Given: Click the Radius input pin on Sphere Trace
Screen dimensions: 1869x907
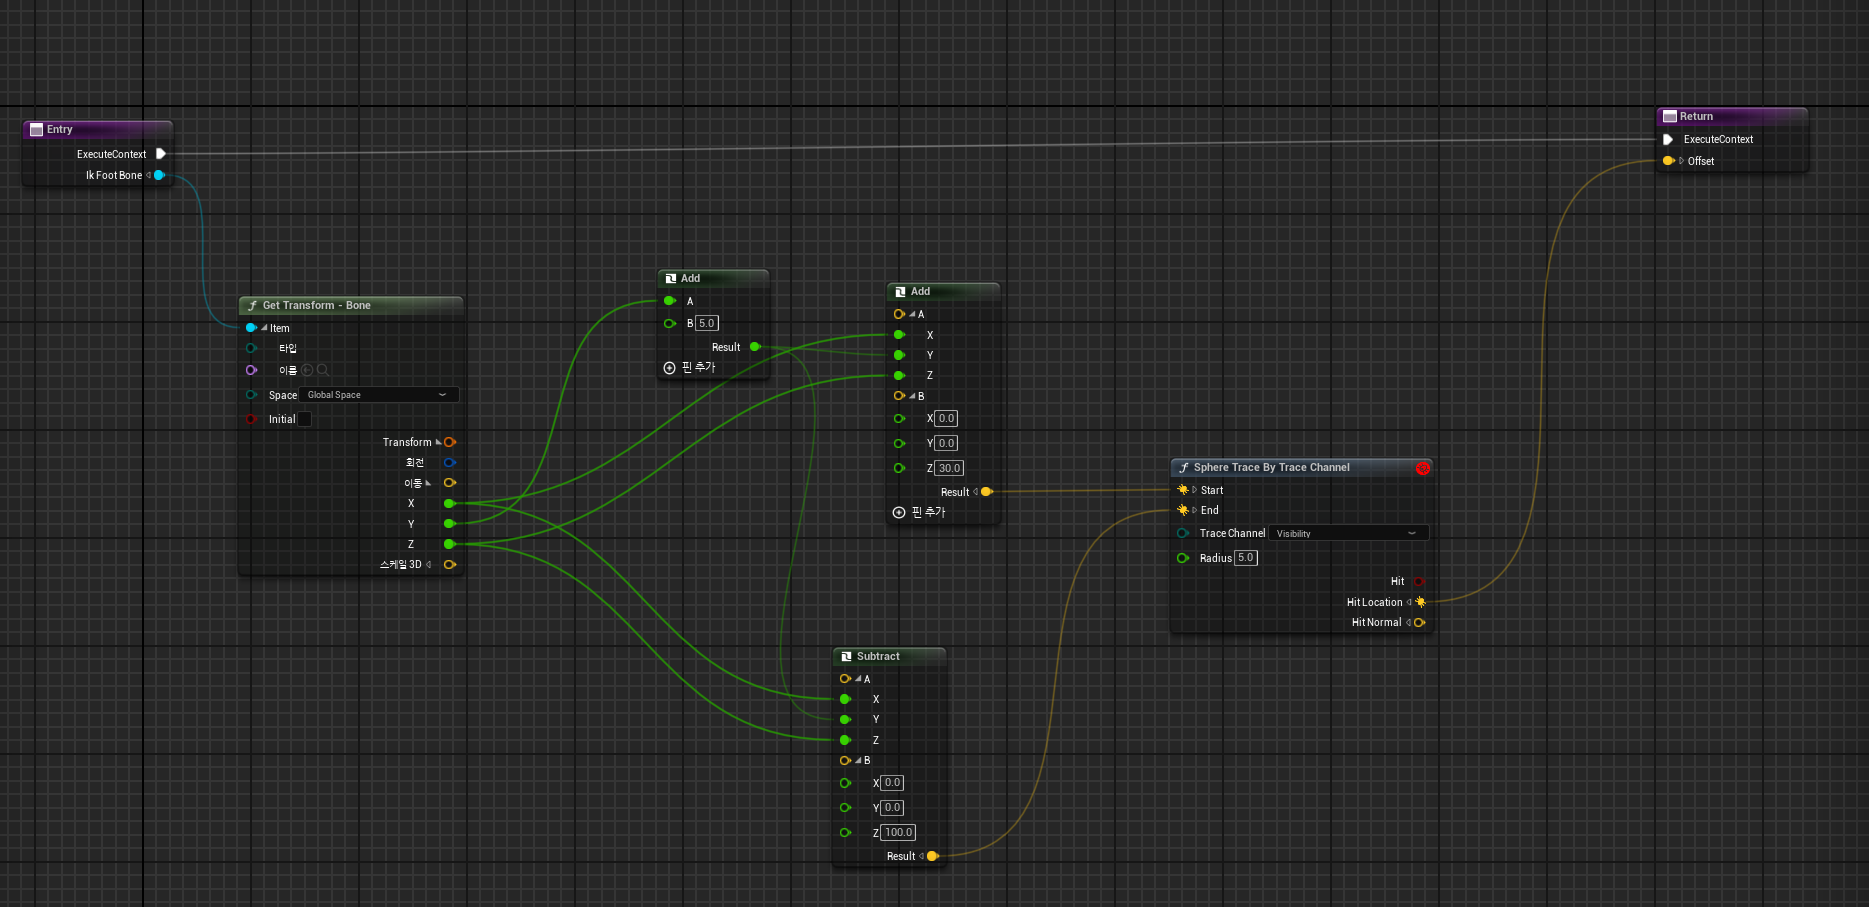Looking at the screenshot, I should coord(1183,558).
